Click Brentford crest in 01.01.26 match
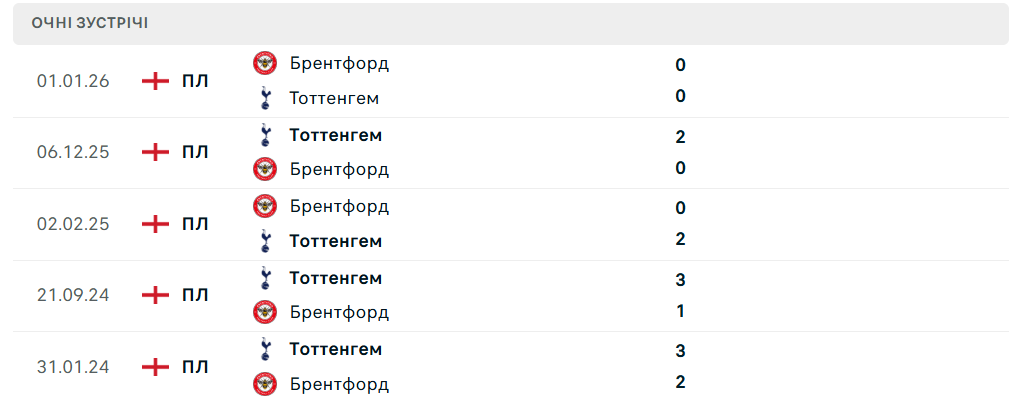The image size is (1024, 396). [264, 63]
